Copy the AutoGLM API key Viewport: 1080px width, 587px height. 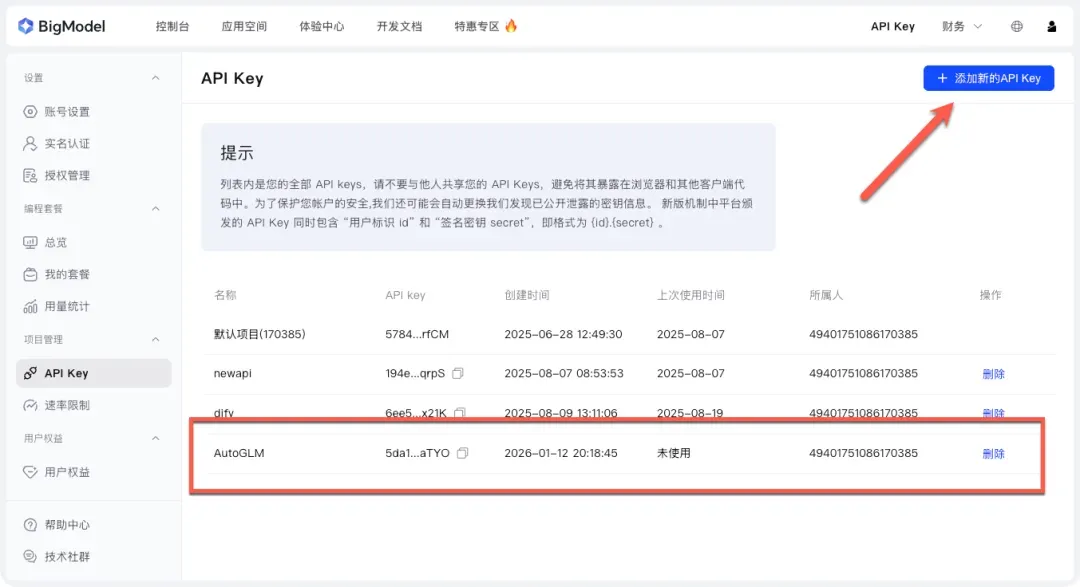point(462,453)
